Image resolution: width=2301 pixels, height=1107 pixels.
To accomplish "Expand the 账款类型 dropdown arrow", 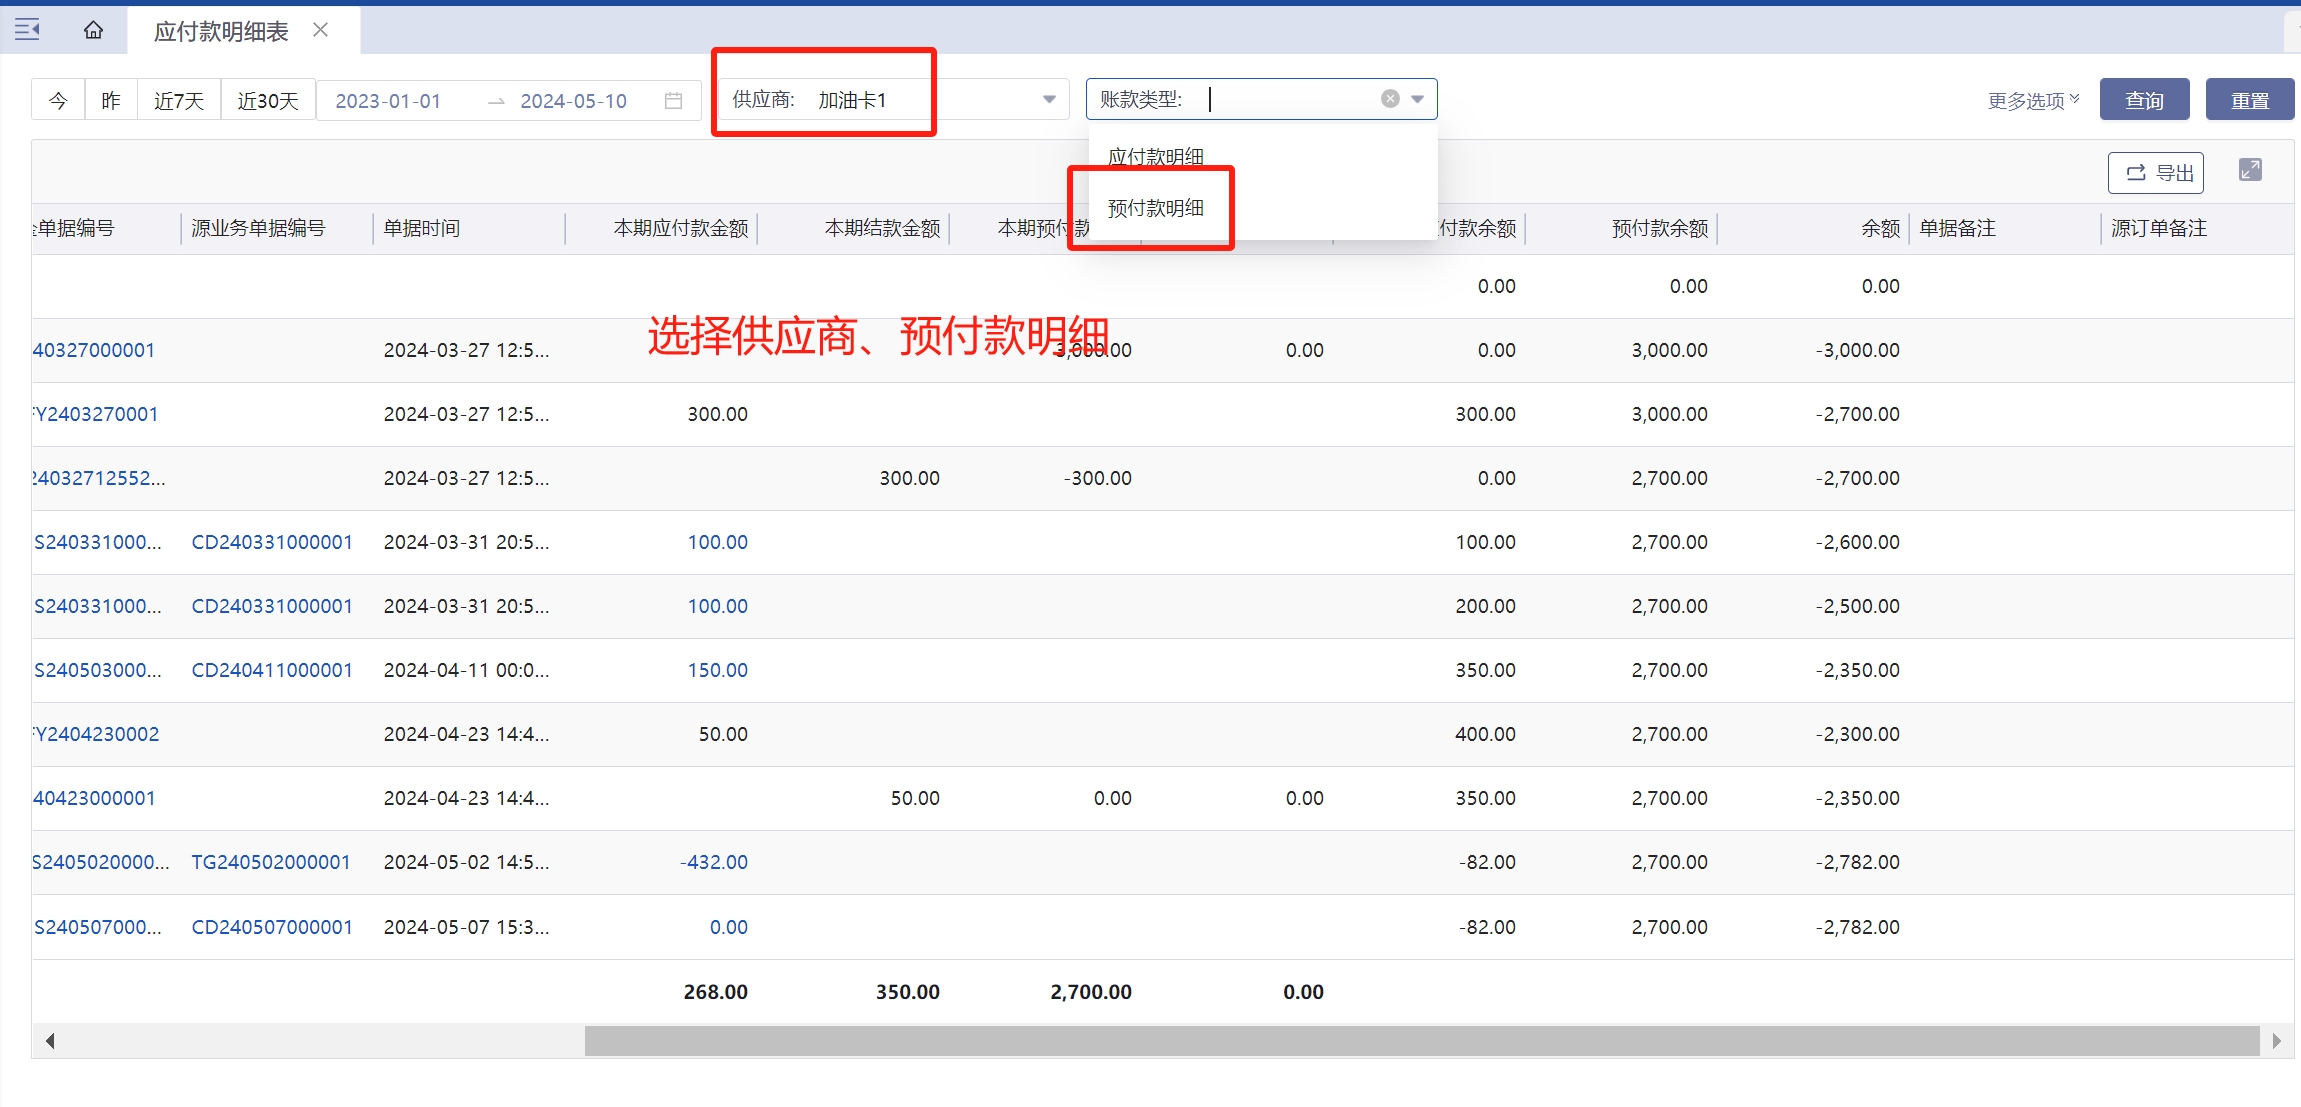I will tap(1417, 99).
